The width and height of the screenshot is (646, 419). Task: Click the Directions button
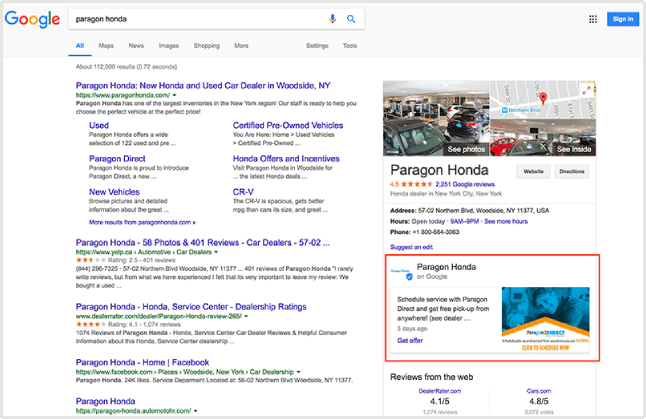click(572, 171)
